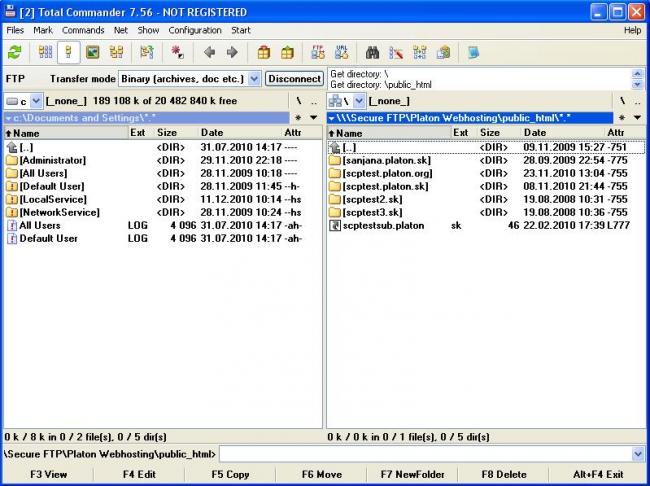The image size is (650, 486).
Task: Open right panel directory history arrow
Action: pyautogui.click(x=637, y=118)
